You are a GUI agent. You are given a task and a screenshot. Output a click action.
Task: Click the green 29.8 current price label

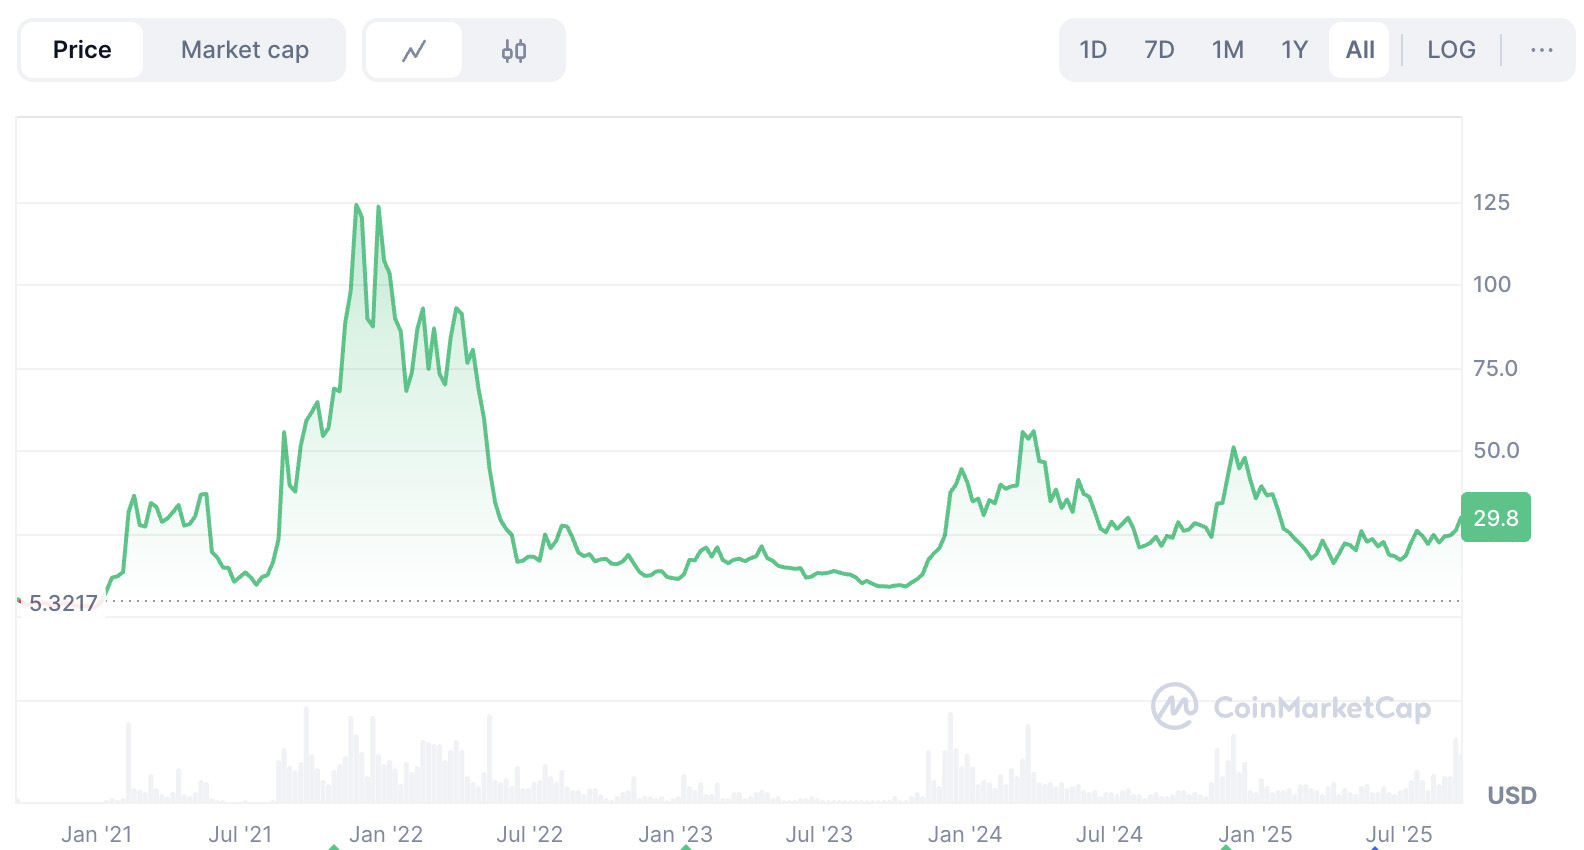[1495, 518]
